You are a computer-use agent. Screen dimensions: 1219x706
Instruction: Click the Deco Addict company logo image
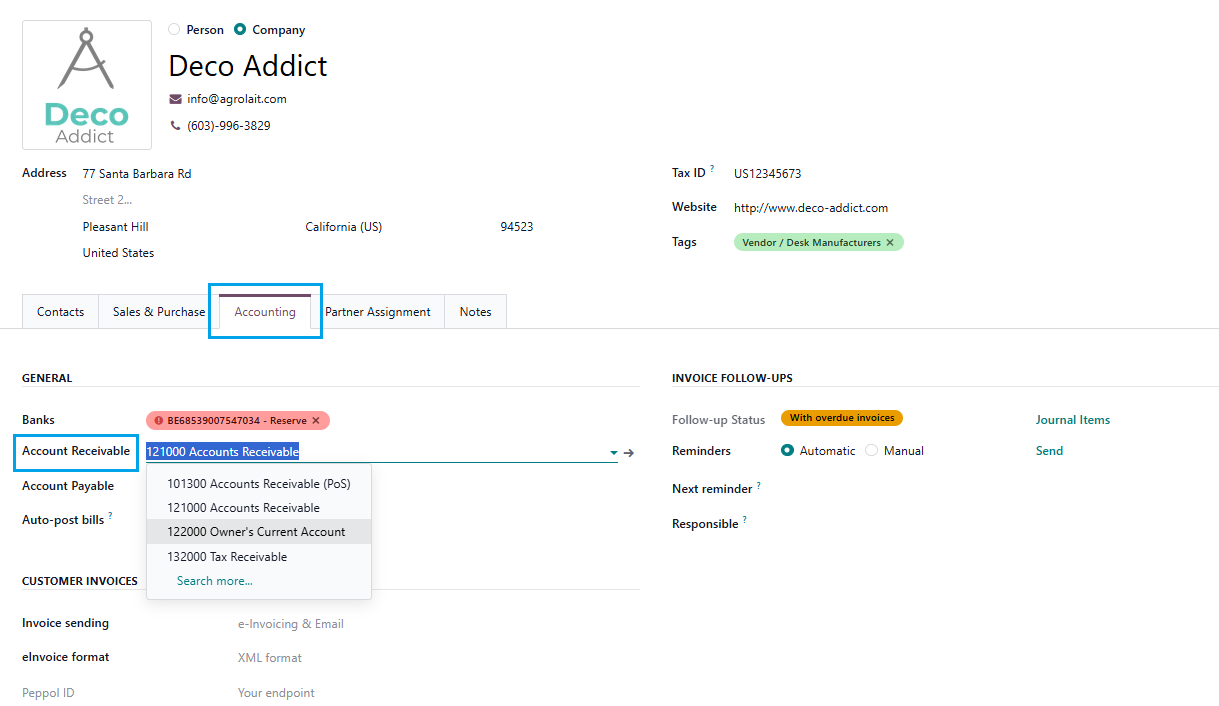pos(87,85)
